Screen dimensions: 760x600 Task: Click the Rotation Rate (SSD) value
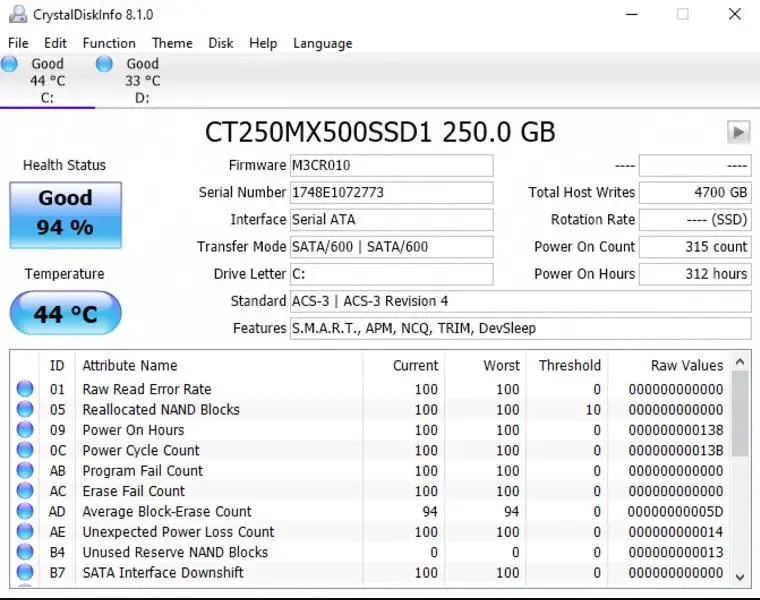coord(695,220)
